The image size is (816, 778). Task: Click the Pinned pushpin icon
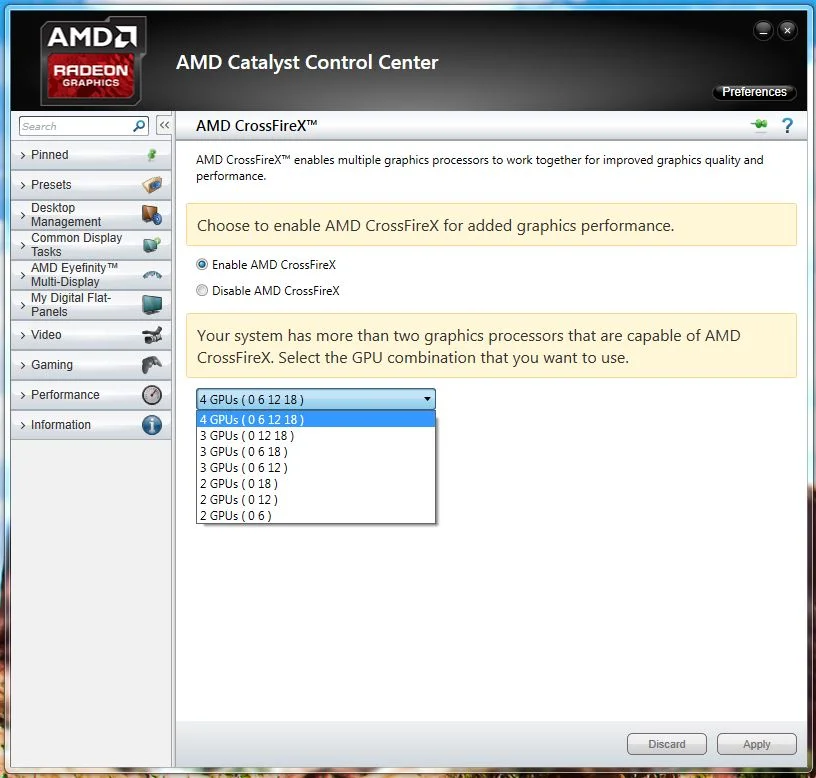pos(152,155)
